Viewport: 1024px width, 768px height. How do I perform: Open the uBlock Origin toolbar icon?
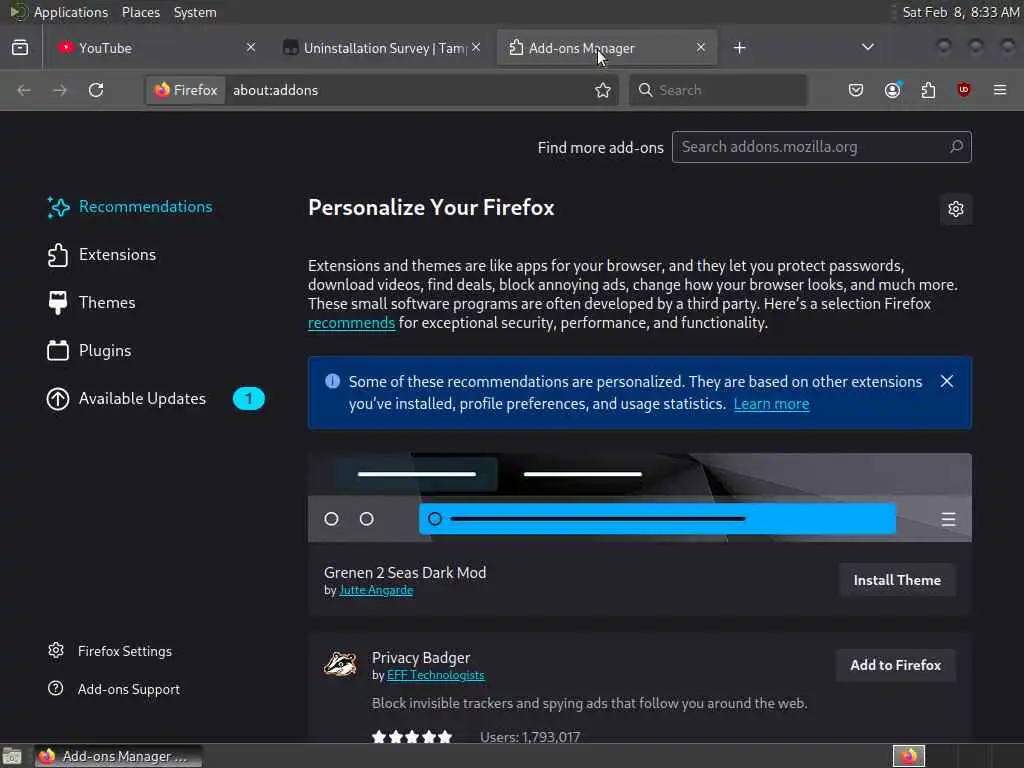(963, 90)
